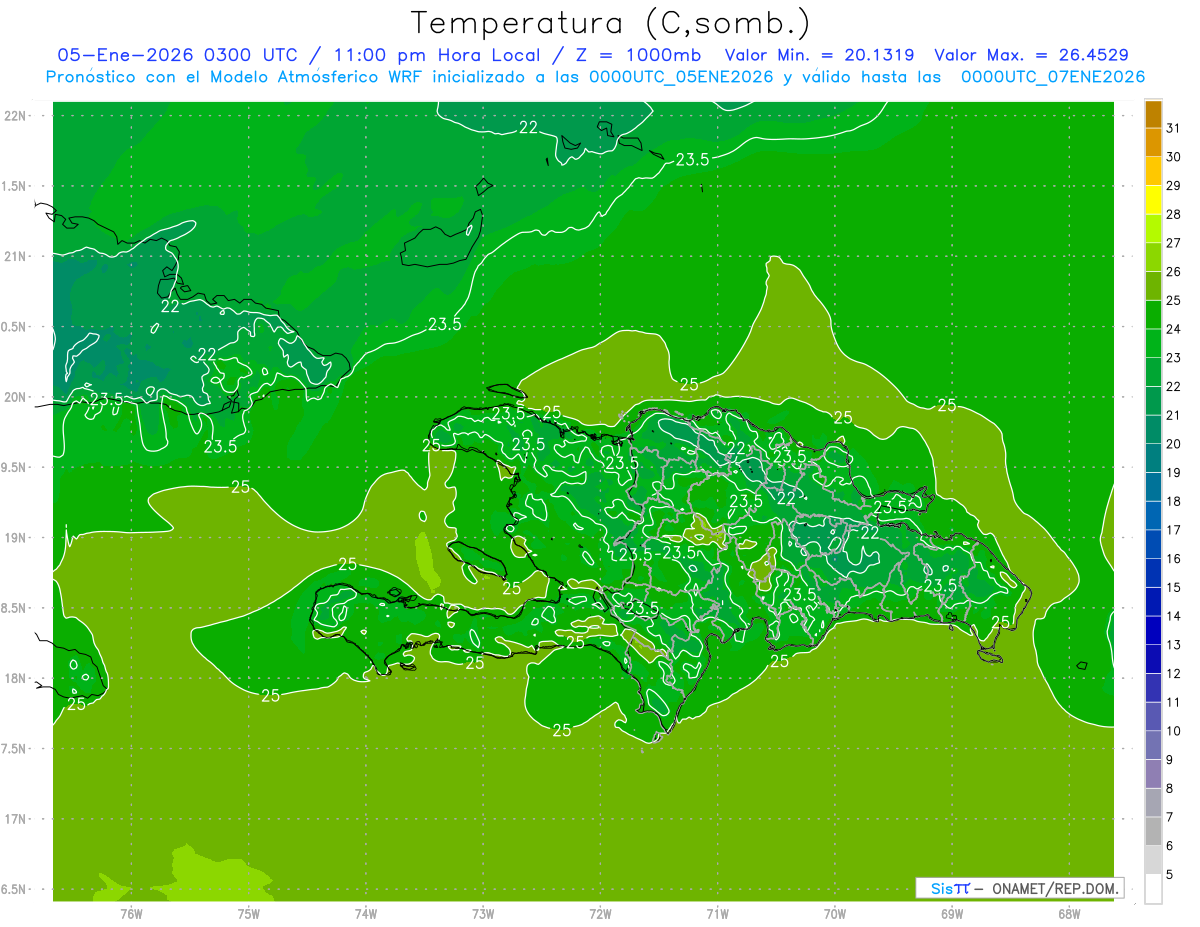Image resolution: width=1200 pixels, height=927 pixels.
Task: Click the 17N latitude axis label
Action: (x=16, y=819)
